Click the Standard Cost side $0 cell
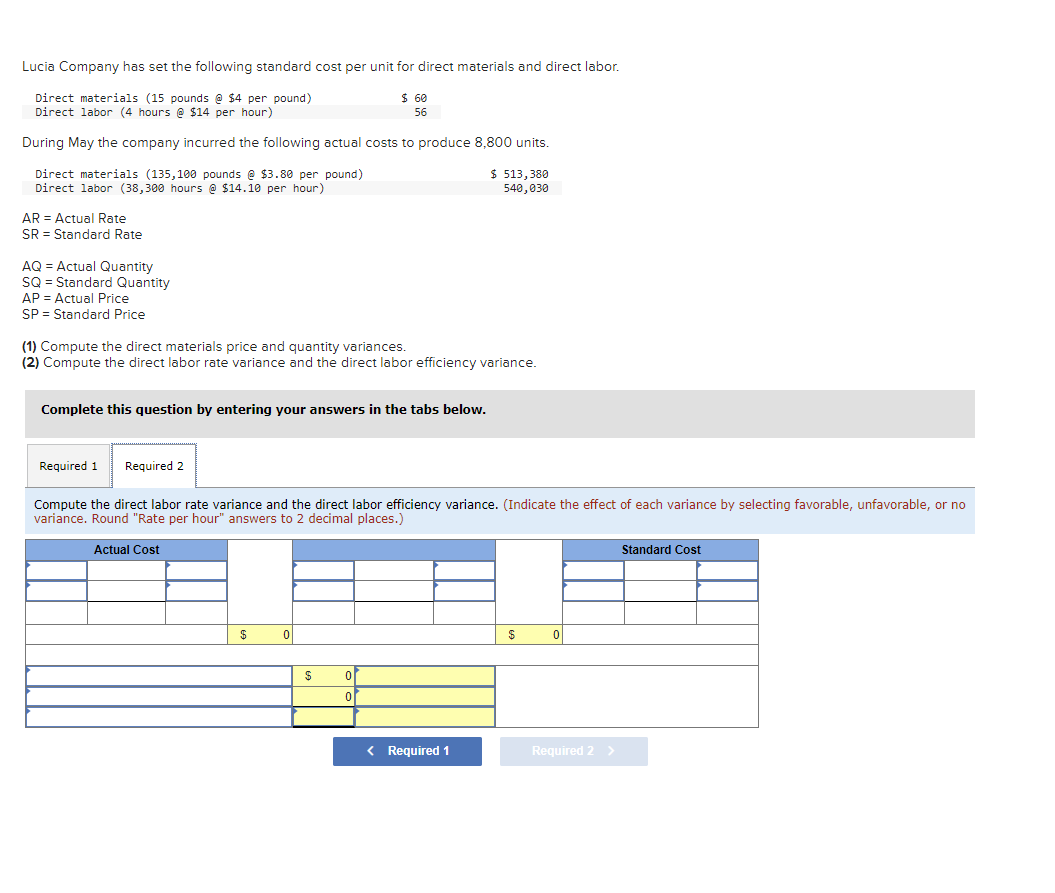 (x=530, y=634)
